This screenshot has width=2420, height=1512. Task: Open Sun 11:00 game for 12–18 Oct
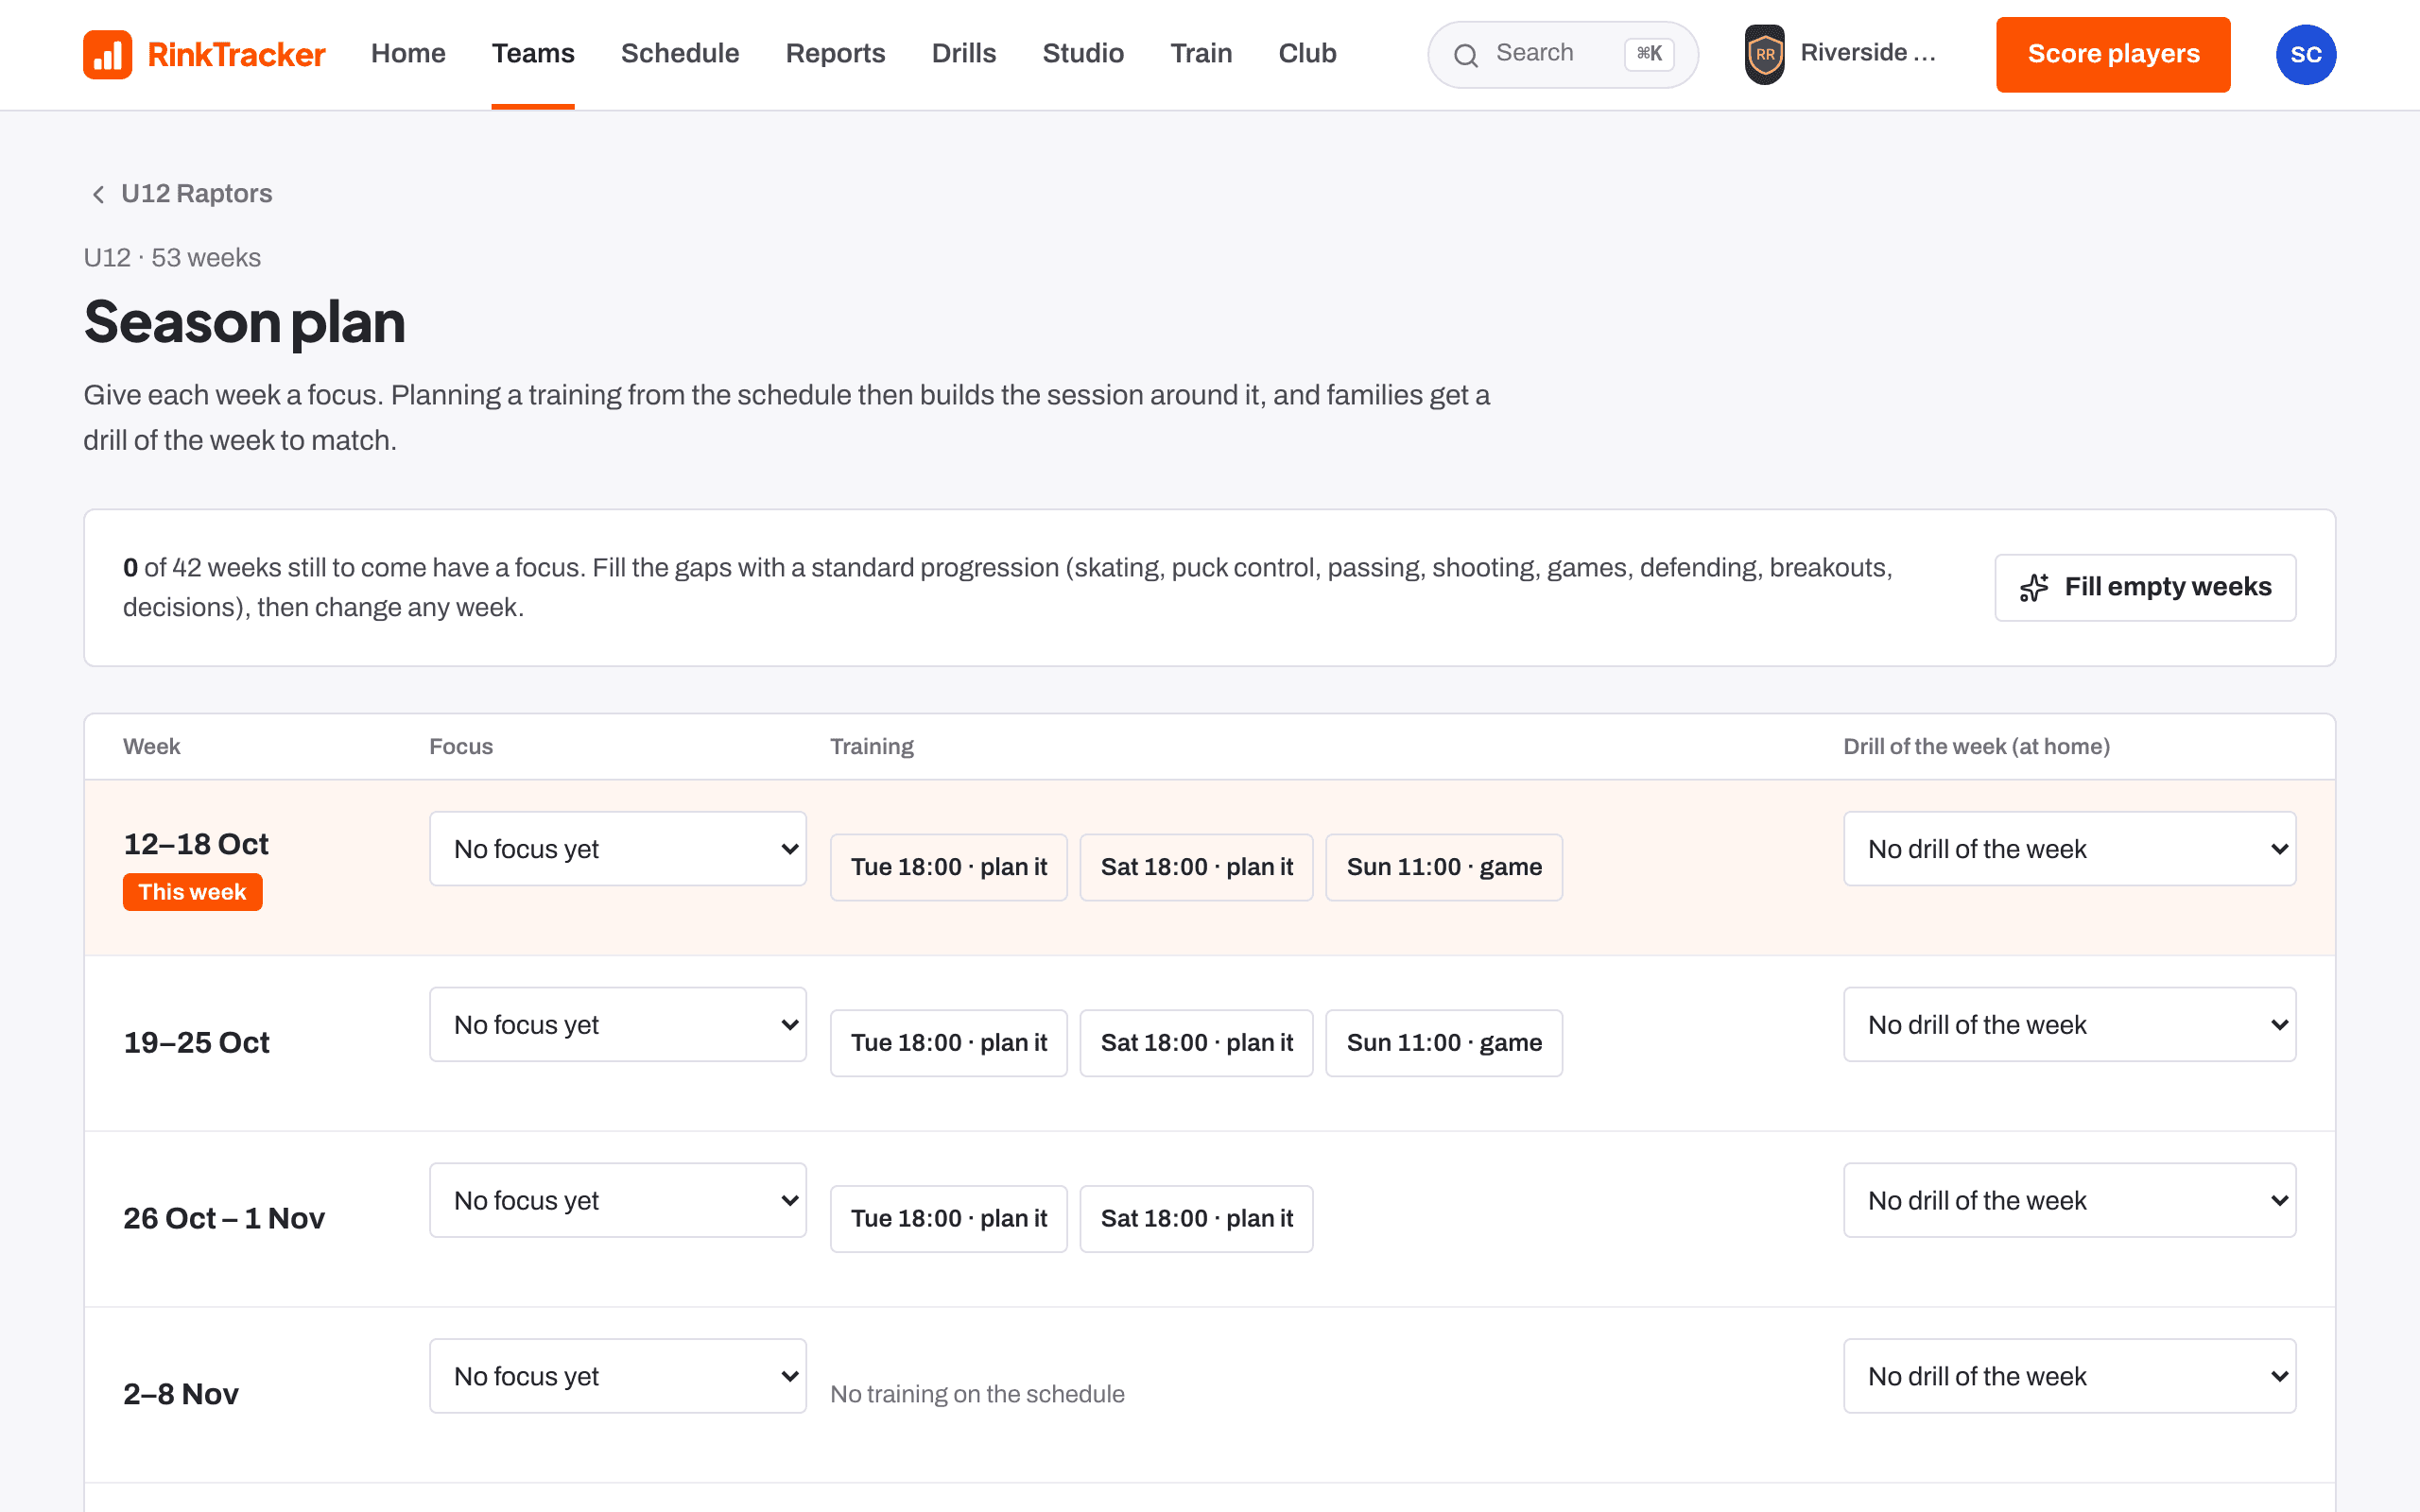[x=1444, y=867]
